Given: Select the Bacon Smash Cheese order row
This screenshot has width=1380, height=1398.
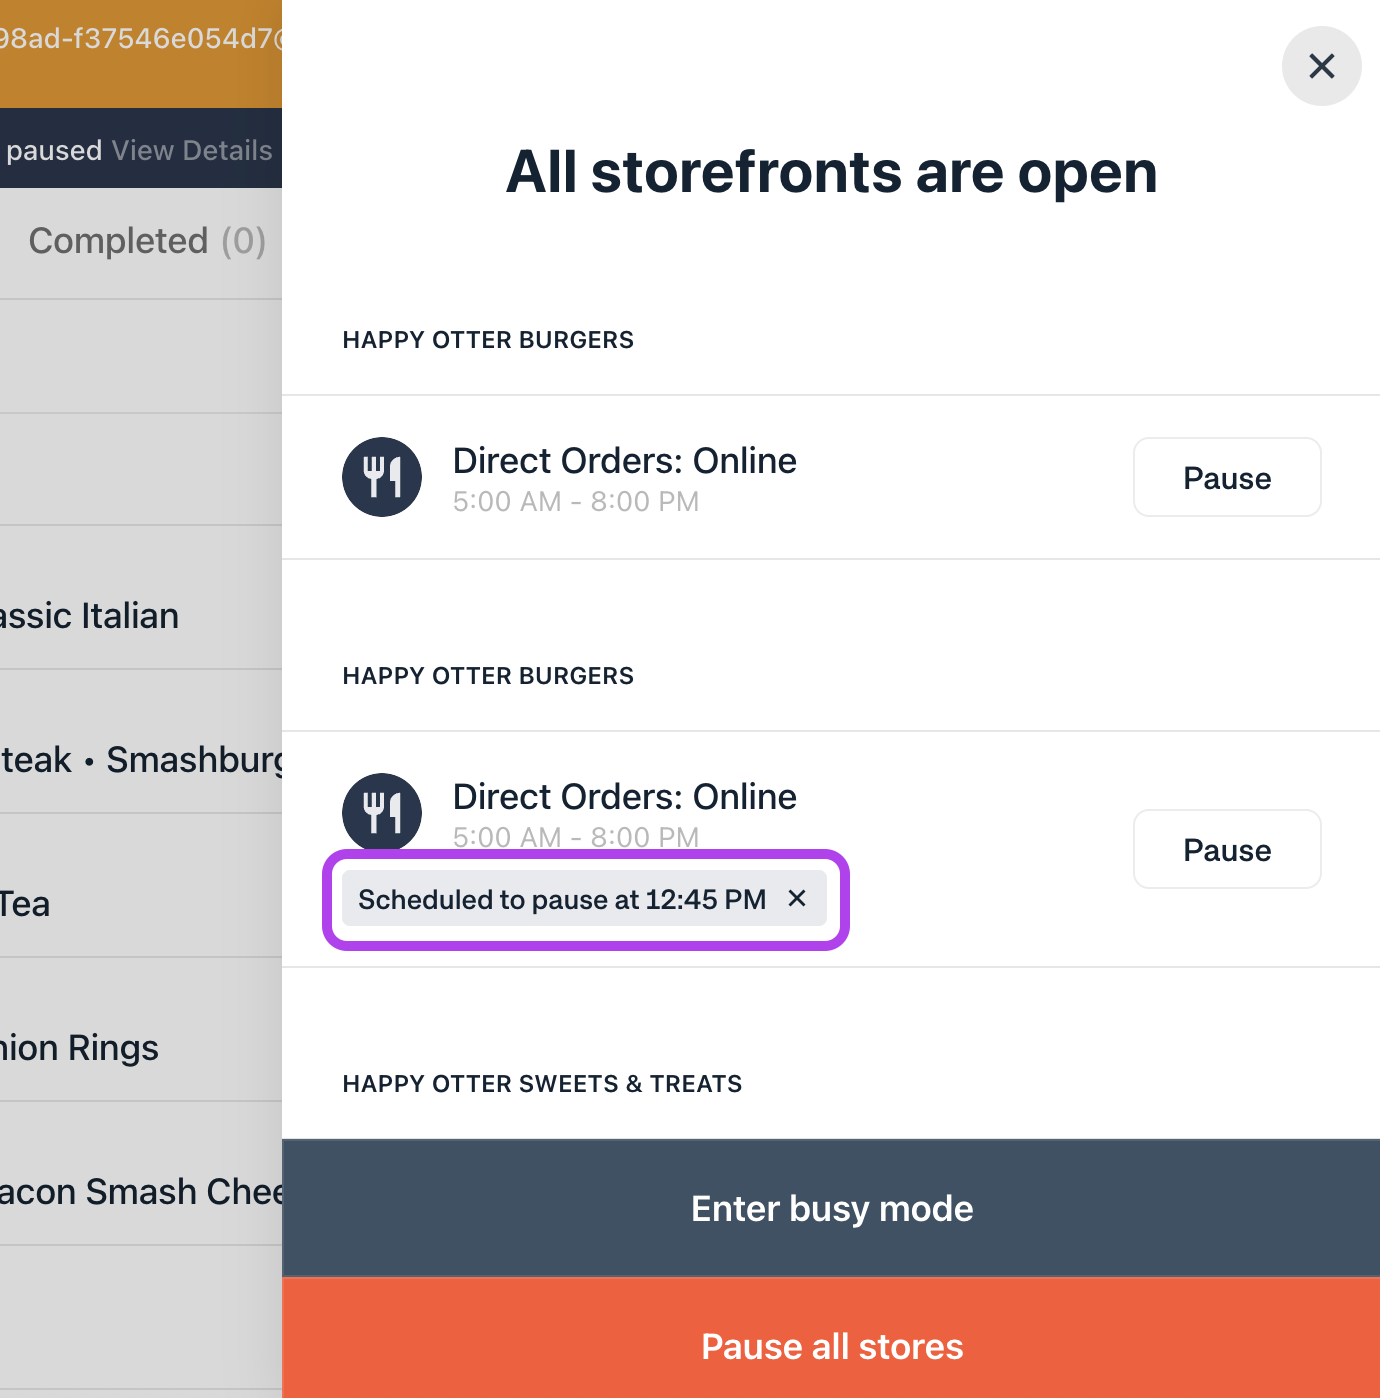Looking at the screenshot, I should coord(140,1192).
